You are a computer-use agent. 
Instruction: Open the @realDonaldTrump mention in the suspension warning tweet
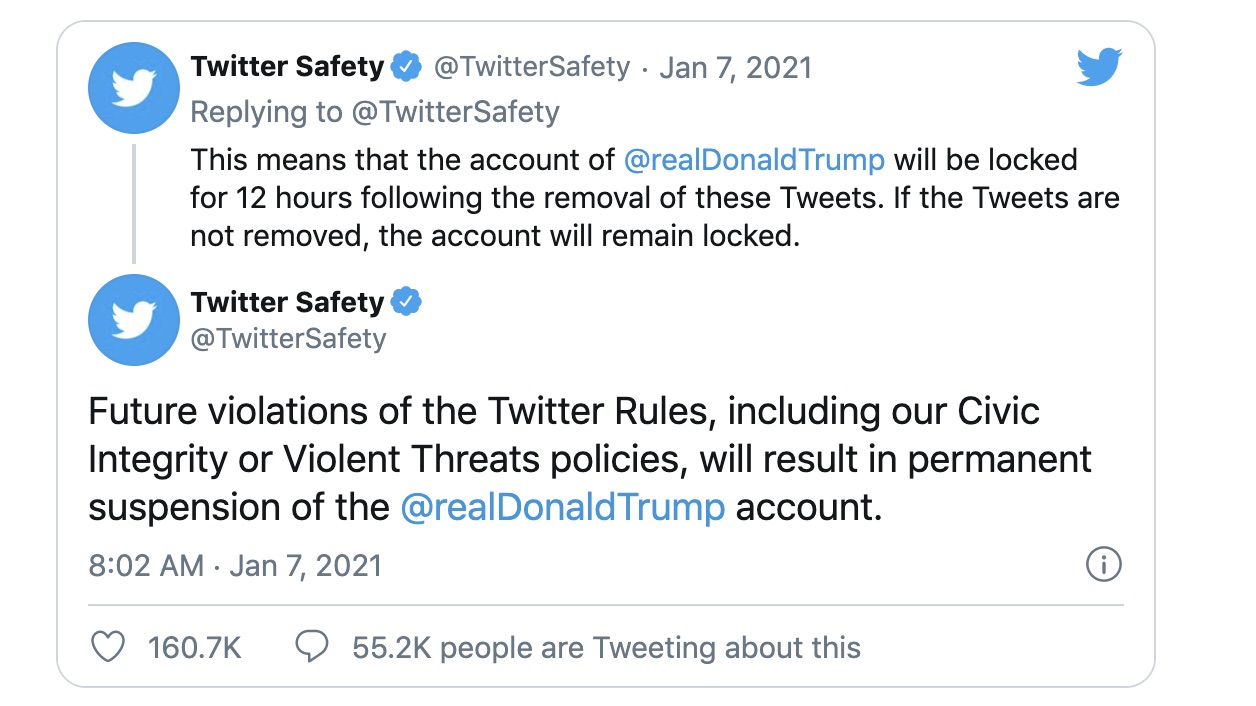pyautogui.click(x=562, y=507)
